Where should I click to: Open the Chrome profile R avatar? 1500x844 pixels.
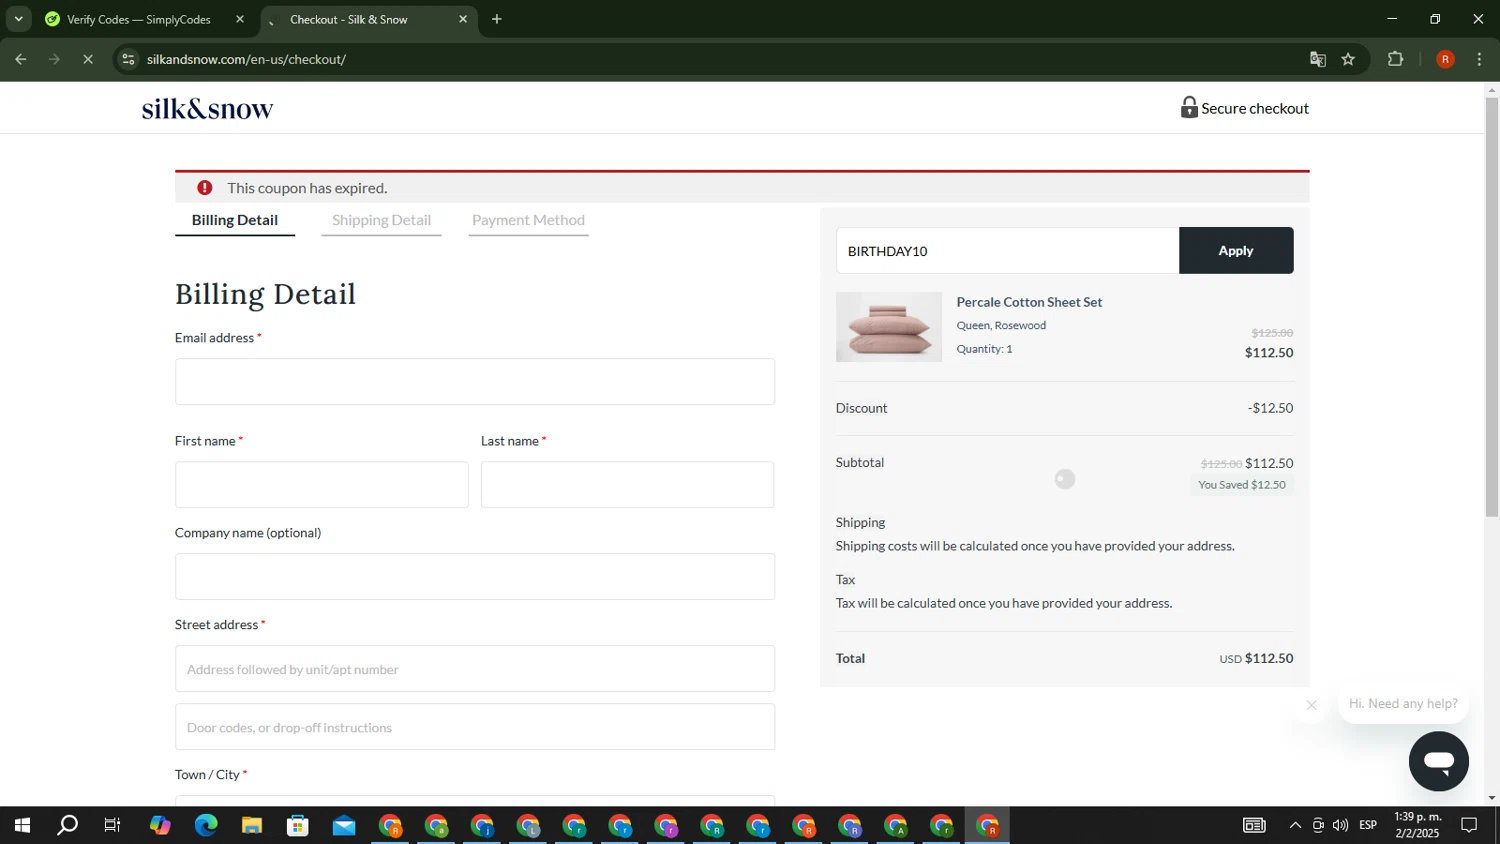tap(1445, 59)
